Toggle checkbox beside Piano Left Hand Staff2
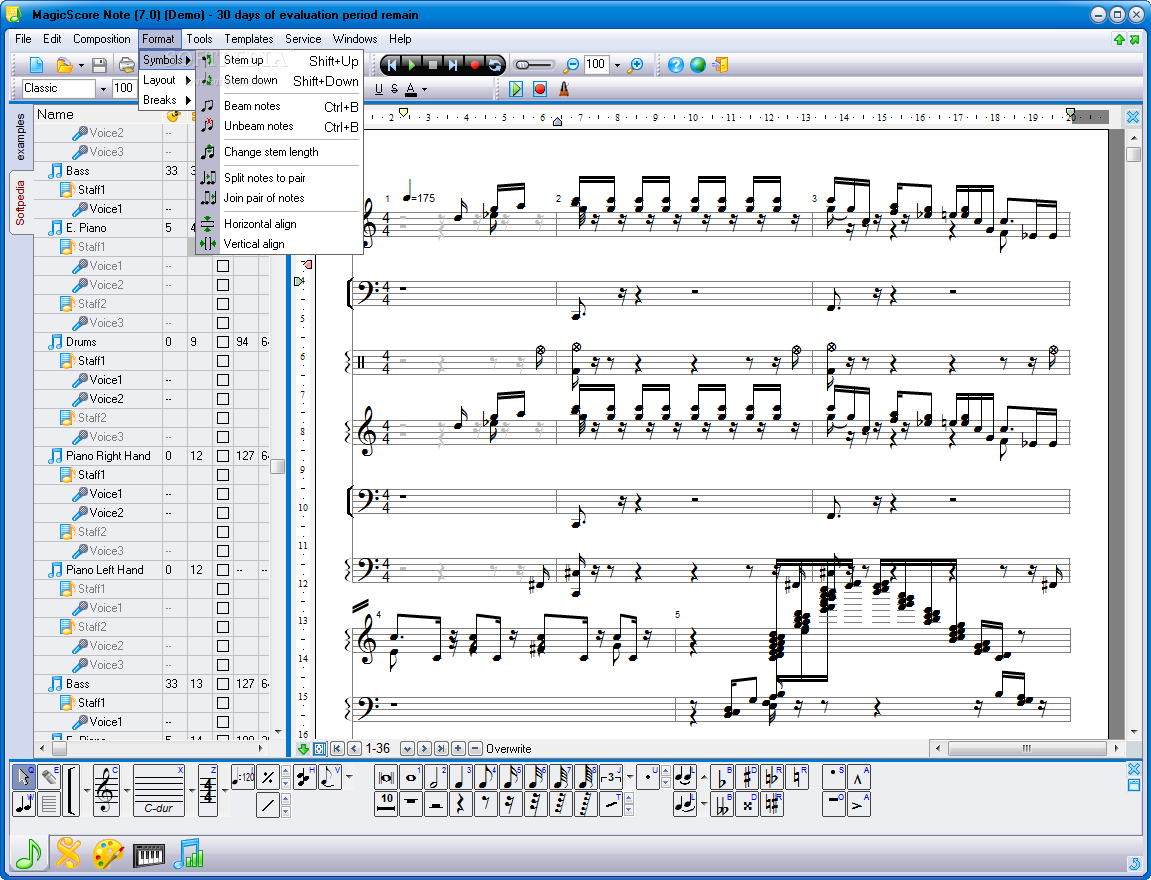Image resolution: width=1151 pixels, height=880 pixels. [x=223, y=627]
